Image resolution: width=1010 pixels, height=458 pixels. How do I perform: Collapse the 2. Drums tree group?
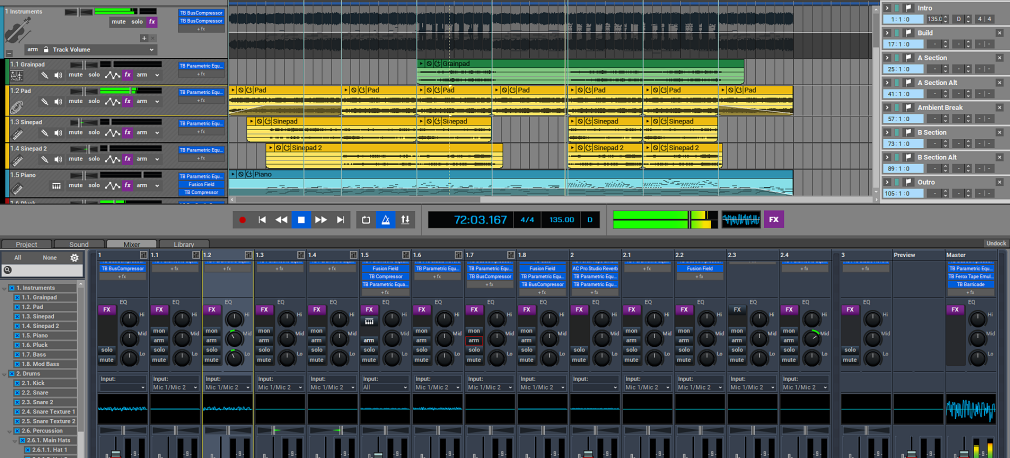click(5, 373)
